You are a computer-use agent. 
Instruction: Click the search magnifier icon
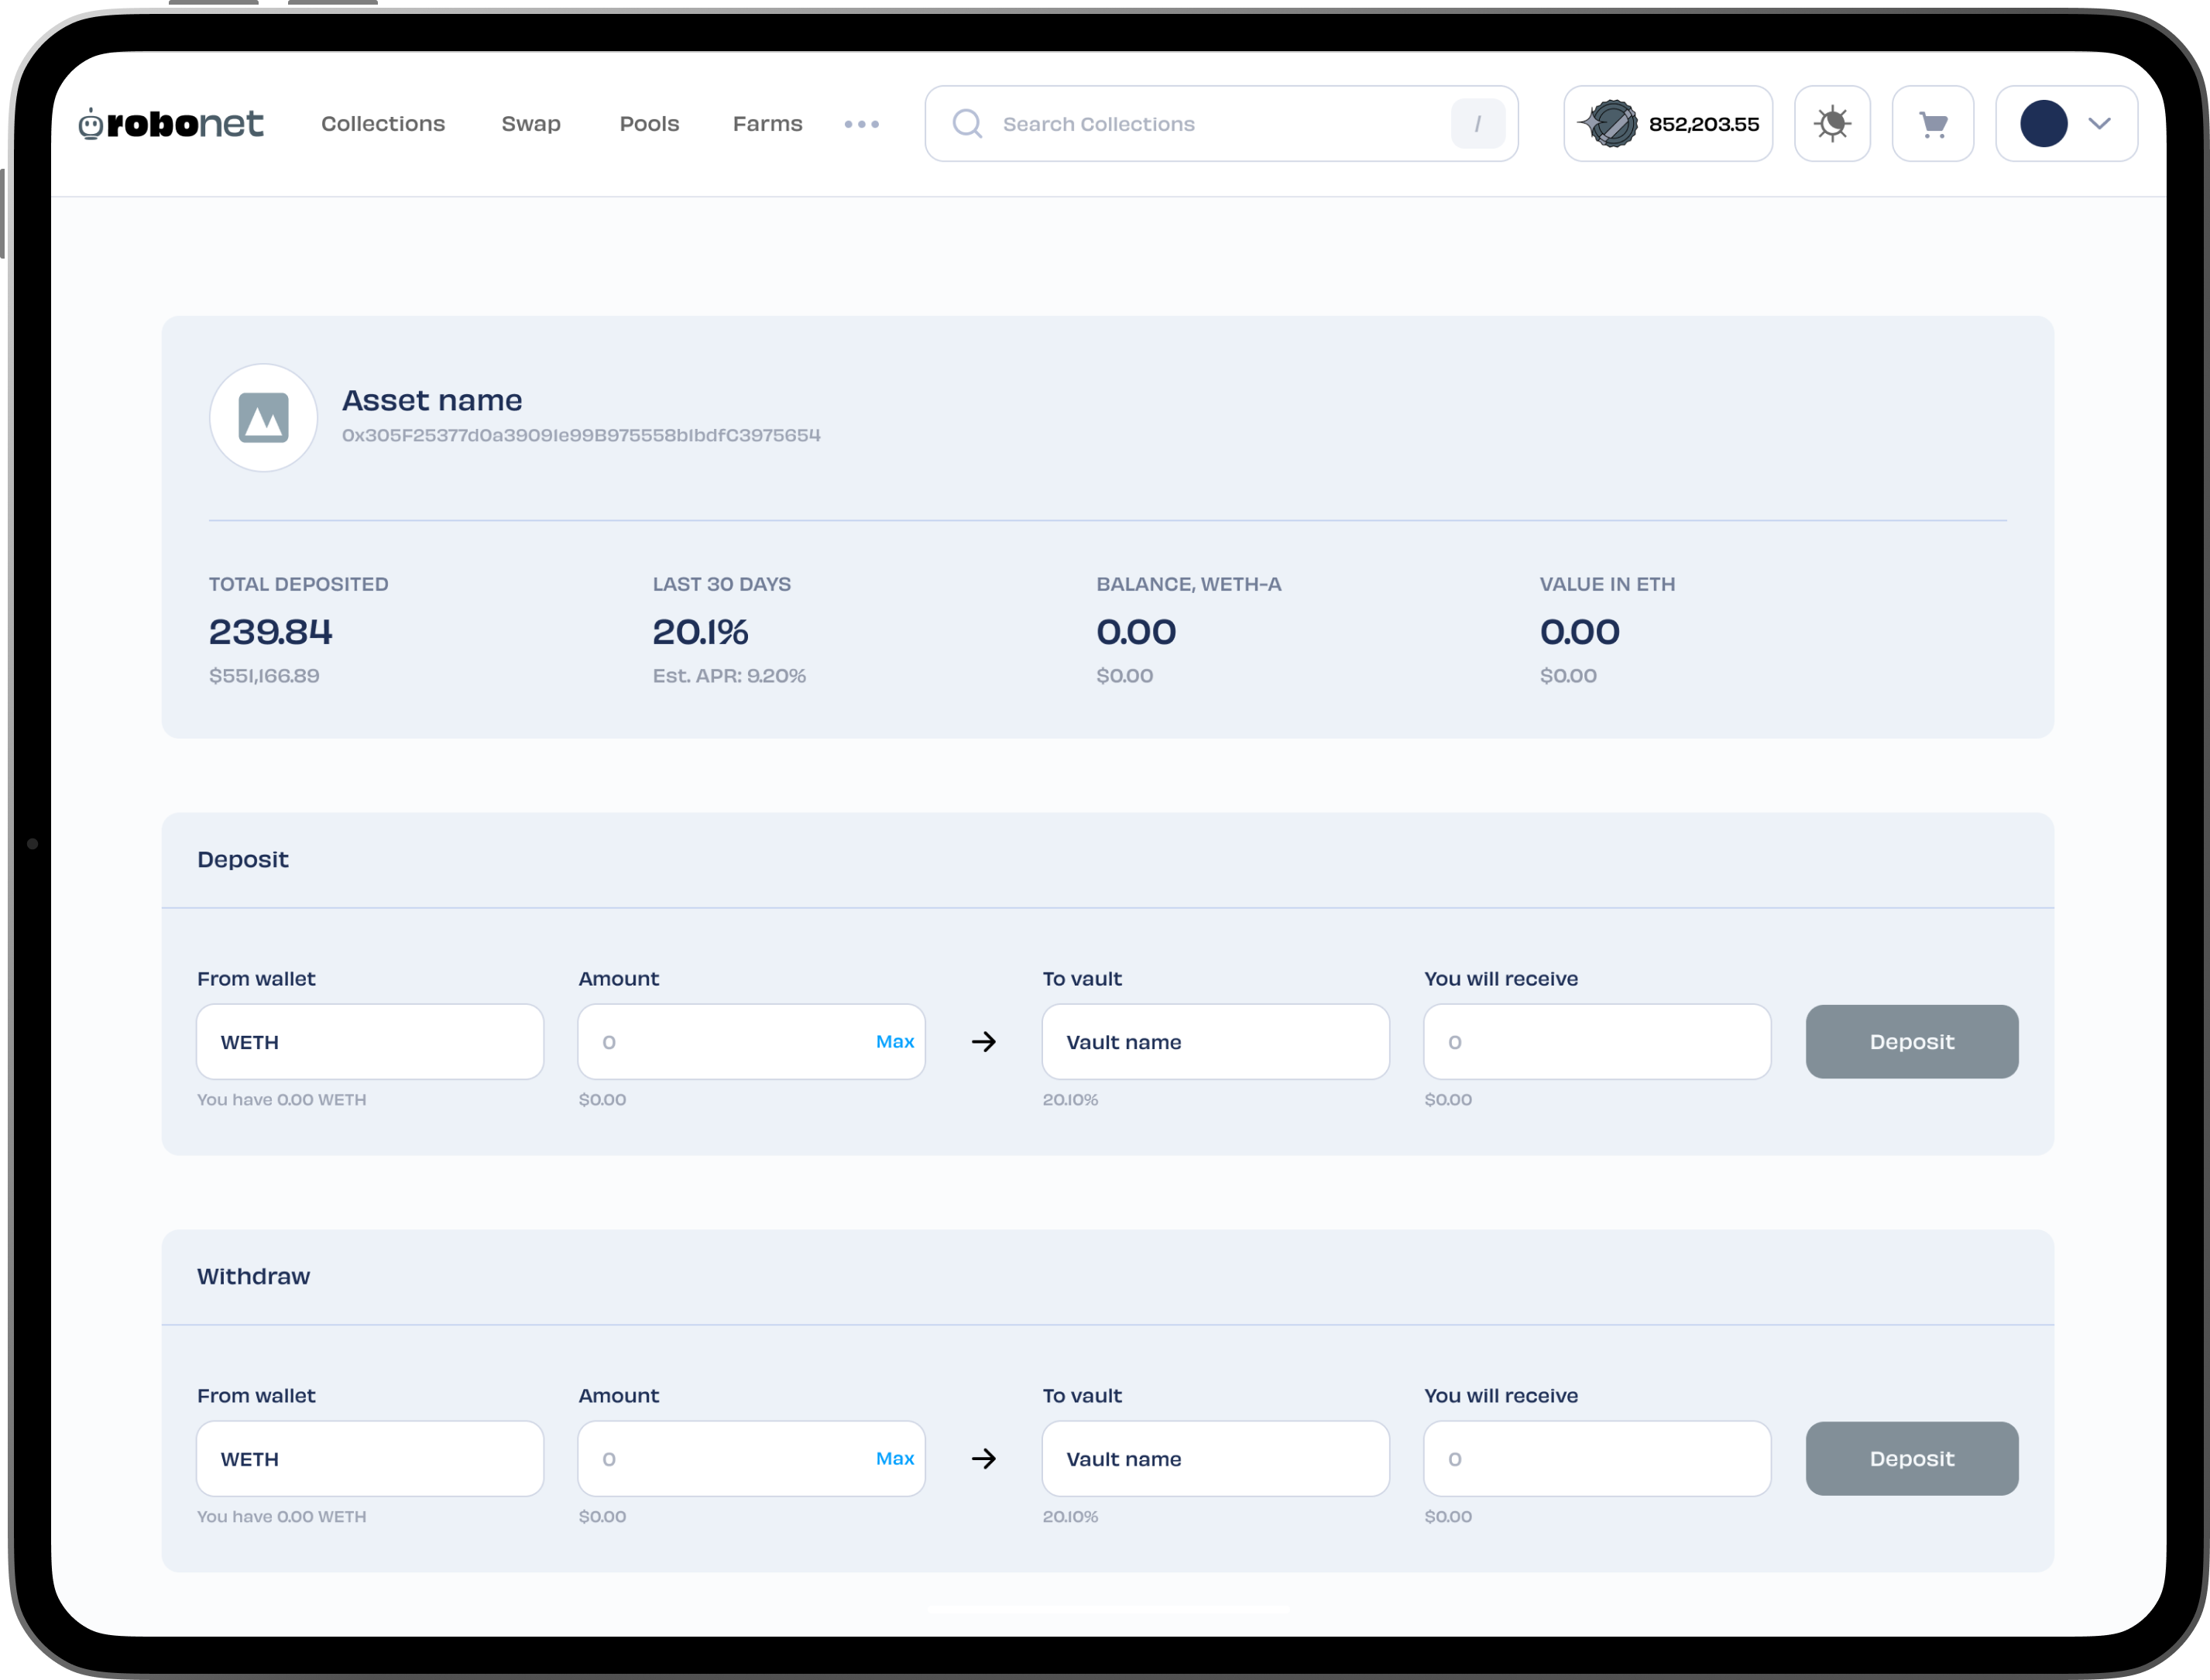point(966,124)
